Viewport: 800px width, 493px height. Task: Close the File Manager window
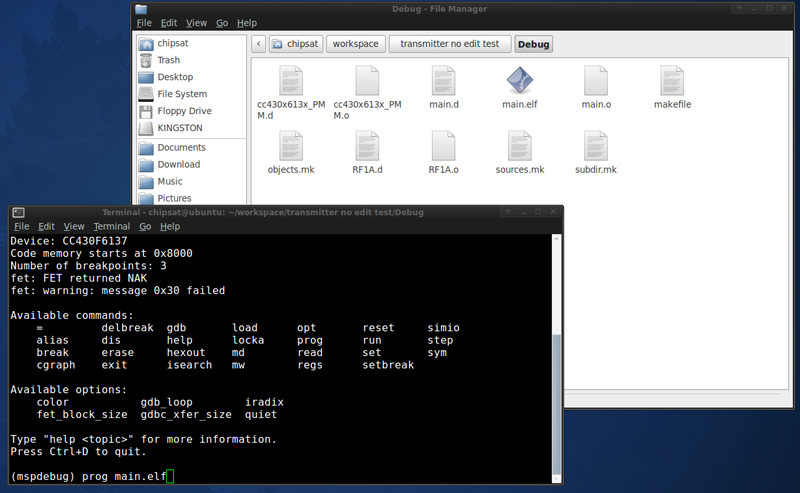point(785,8)
